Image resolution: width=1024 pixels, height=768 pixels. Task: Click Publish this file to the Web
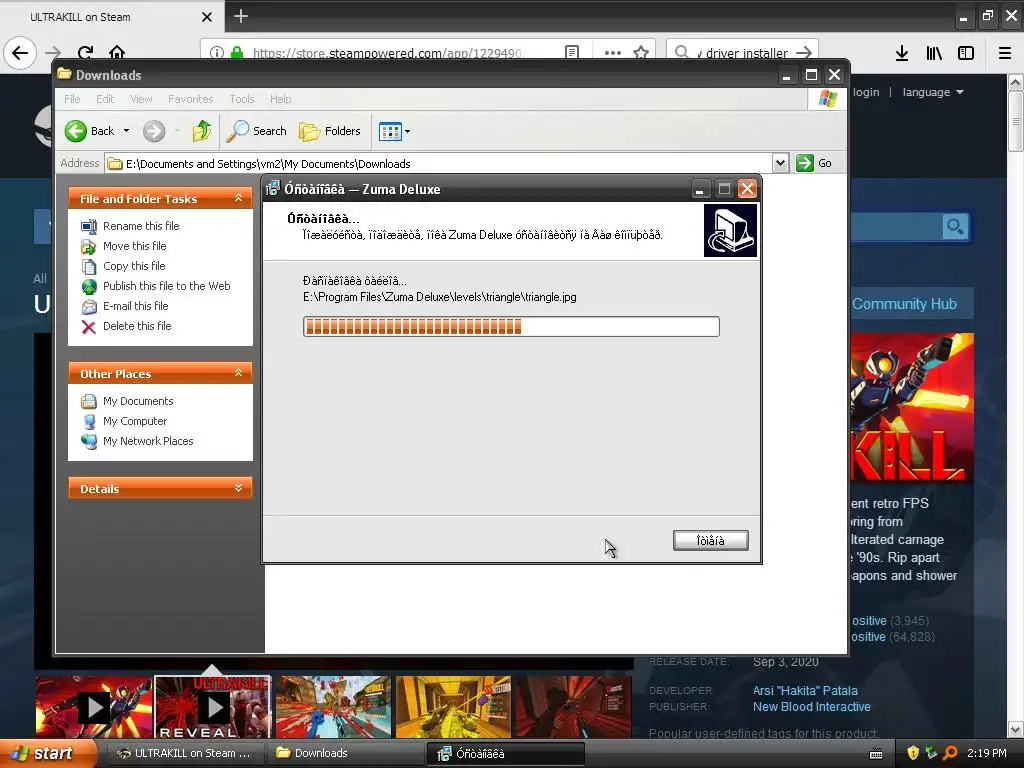point(167,286)
